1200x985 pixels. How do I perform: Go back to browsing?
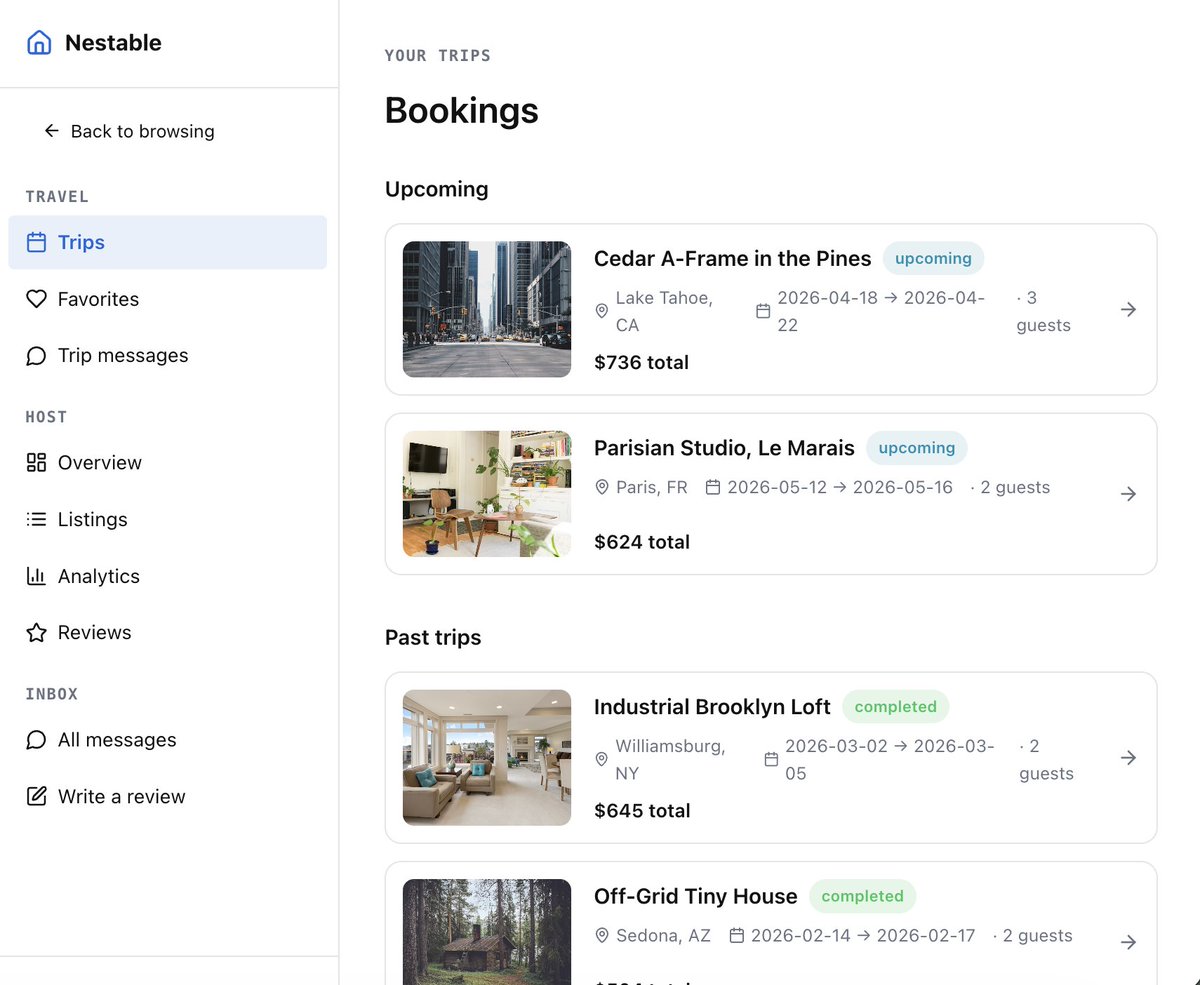pos(128,131)
